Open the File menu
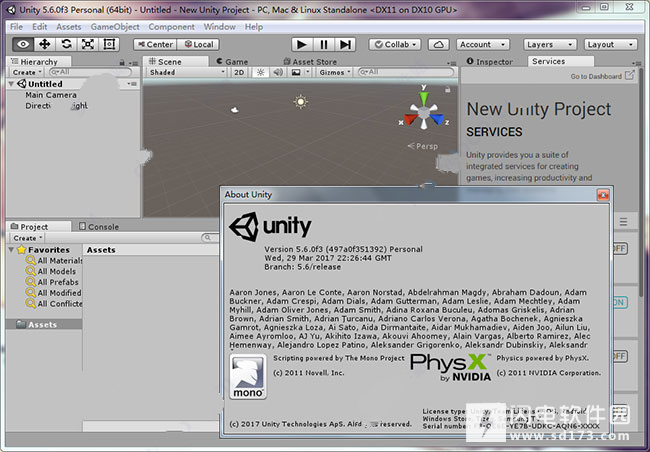 (16, 27)
